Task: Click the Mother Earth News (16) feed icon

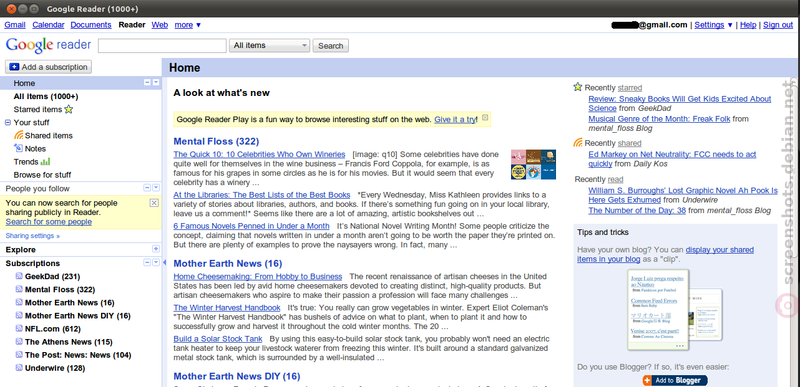Action: [x=19, y=302]
